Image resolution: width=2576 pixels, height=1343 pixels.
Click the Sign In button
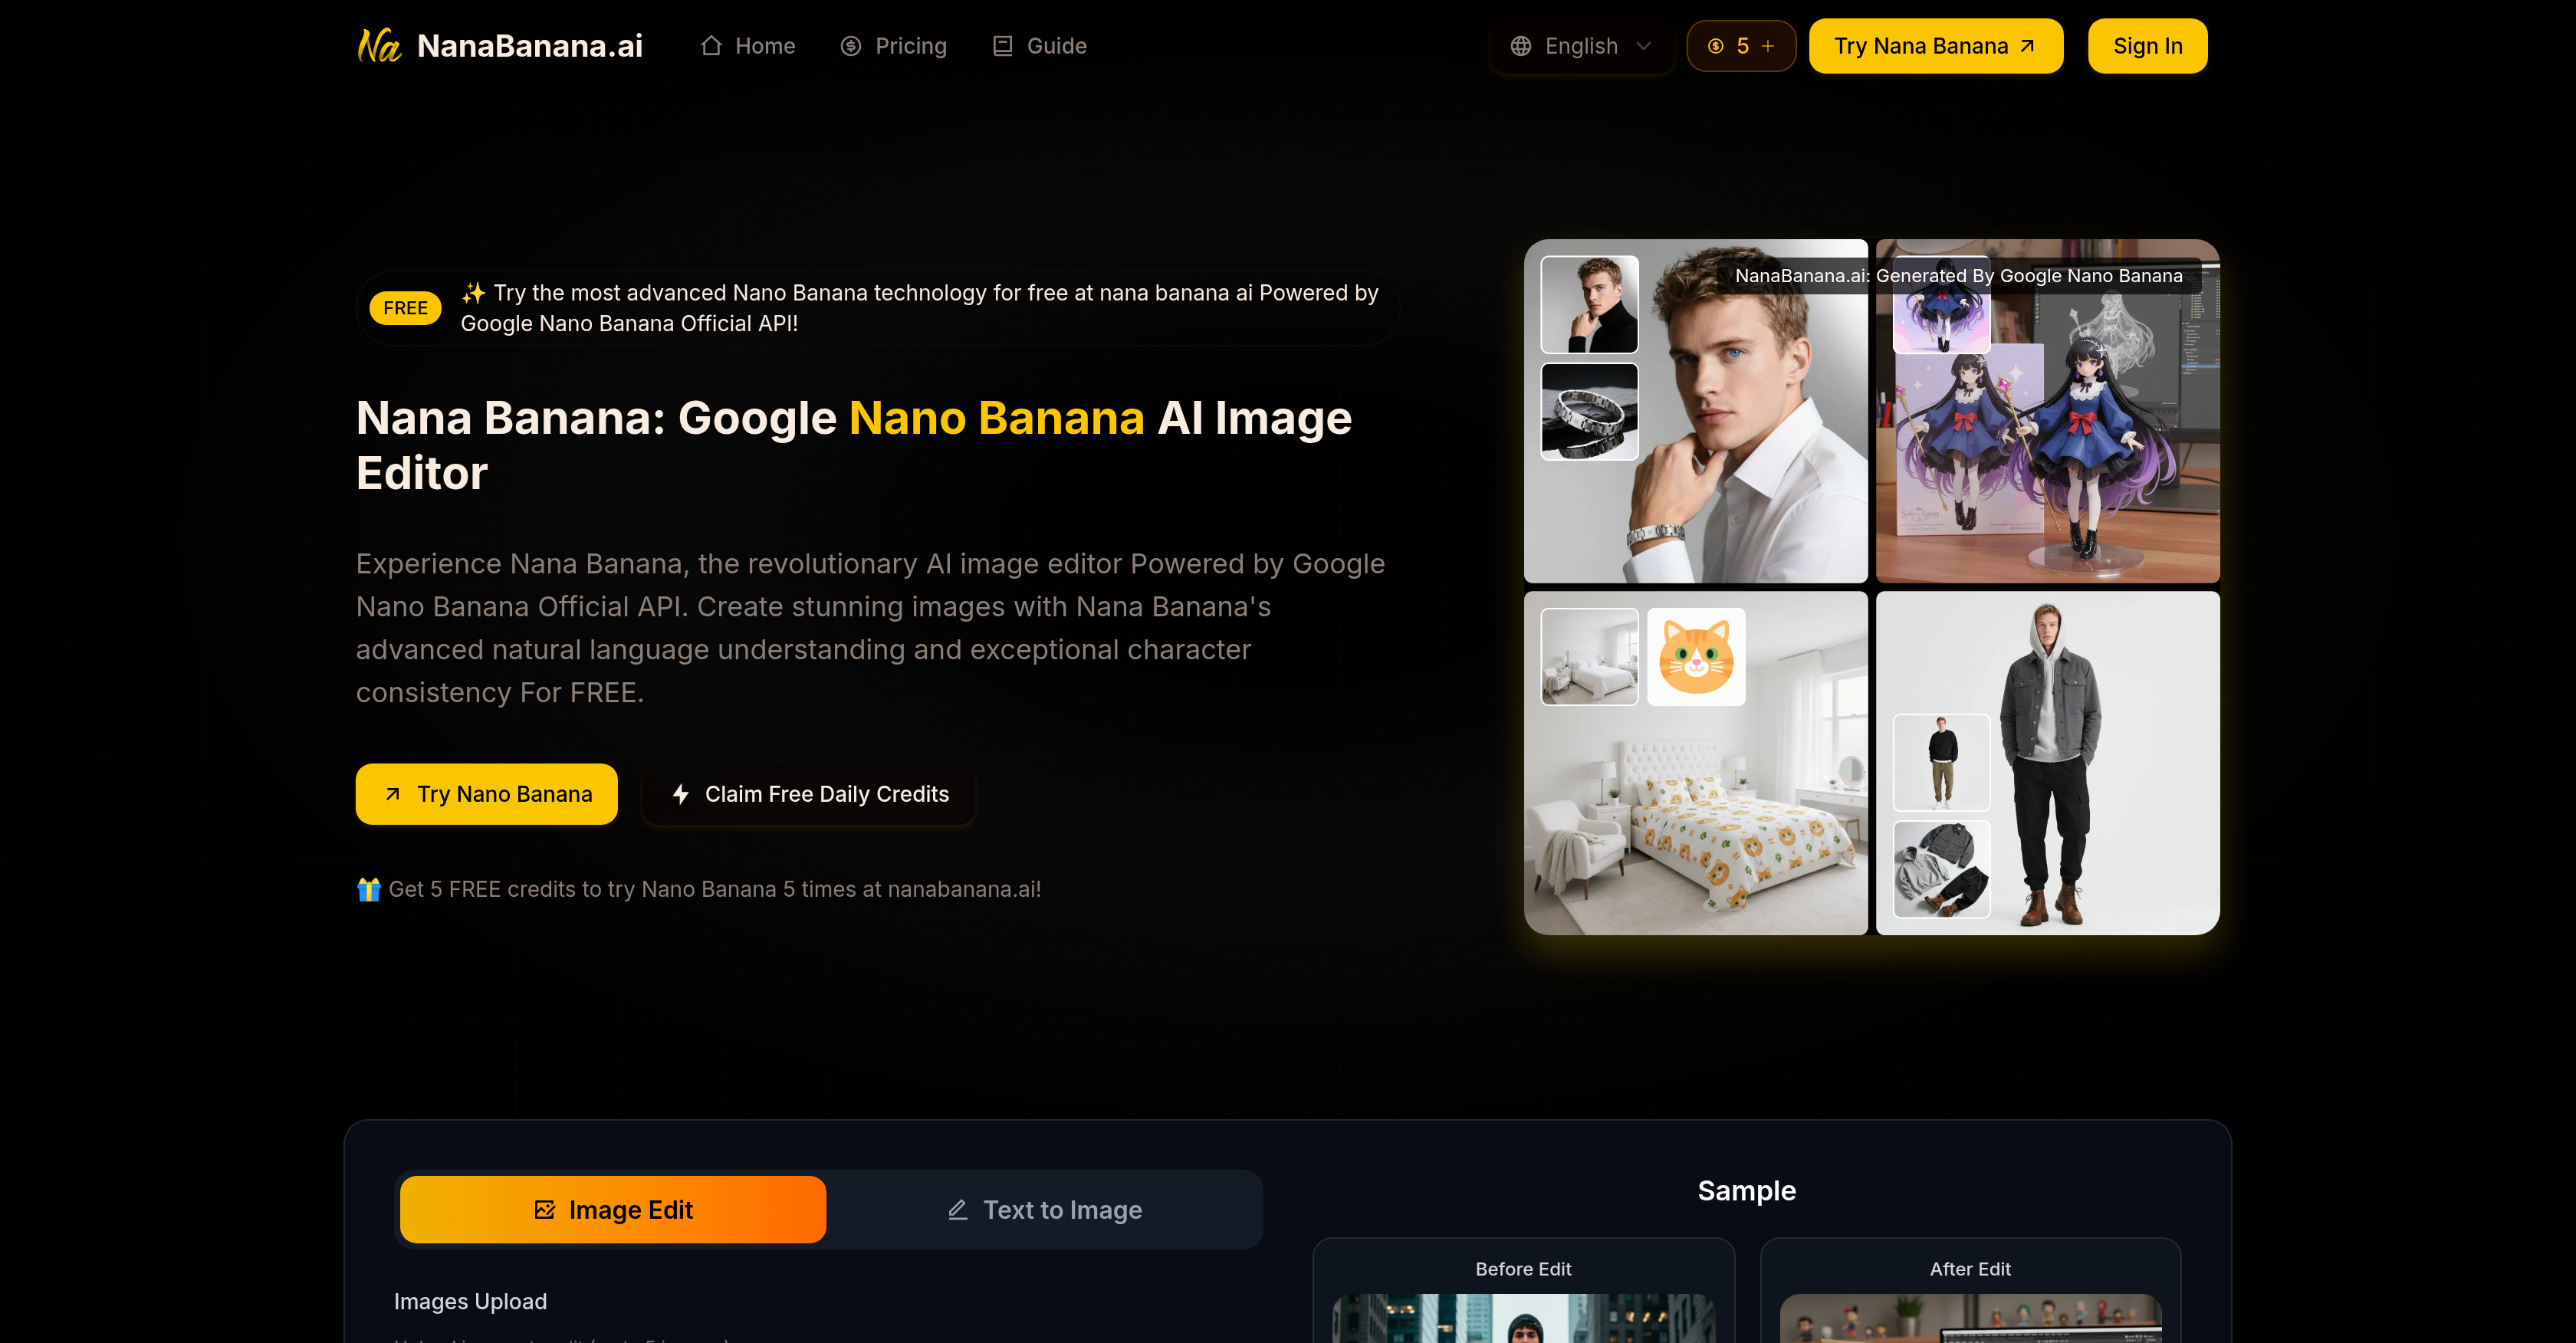click(x=2147, y=45)
